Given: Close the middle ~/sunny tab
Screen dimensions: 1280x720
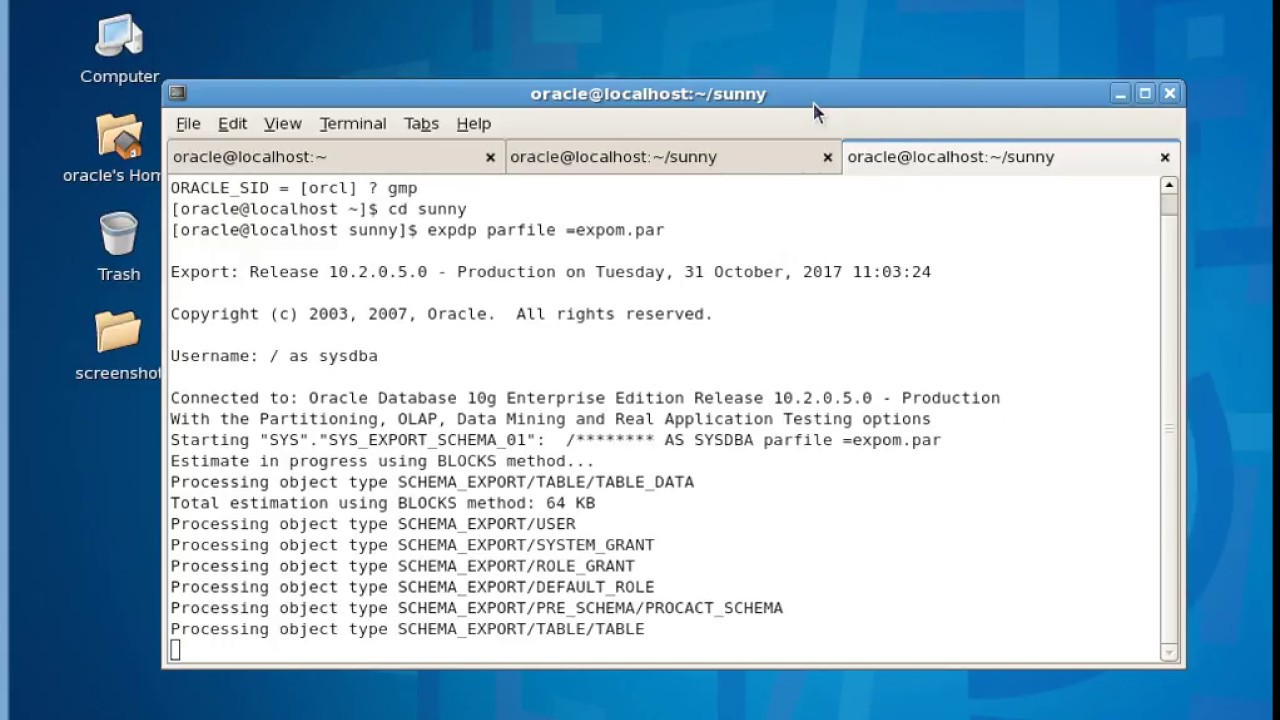Looking at the screenshot, I should [827, 157].
